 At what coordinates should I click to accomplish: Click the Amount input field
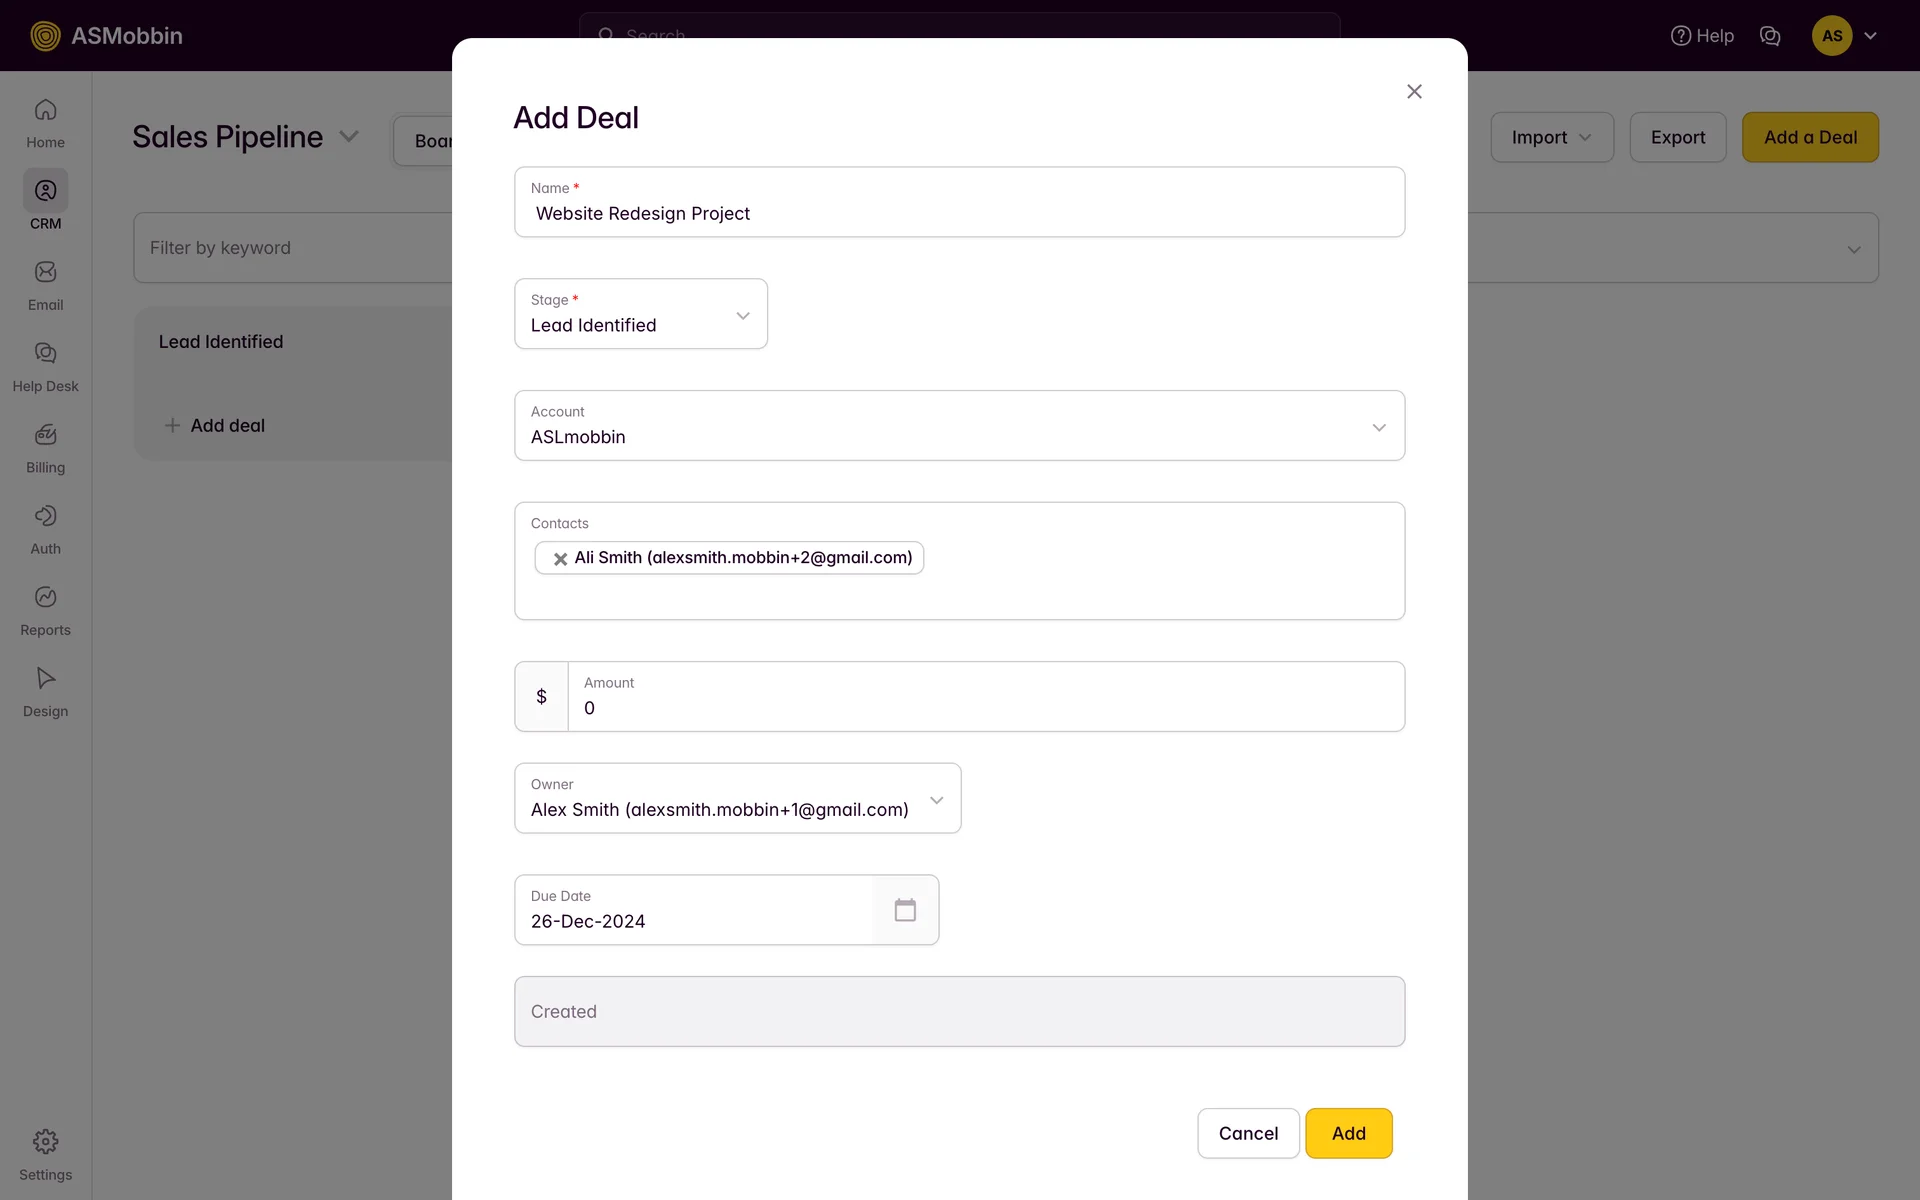[x=985, y=708]
